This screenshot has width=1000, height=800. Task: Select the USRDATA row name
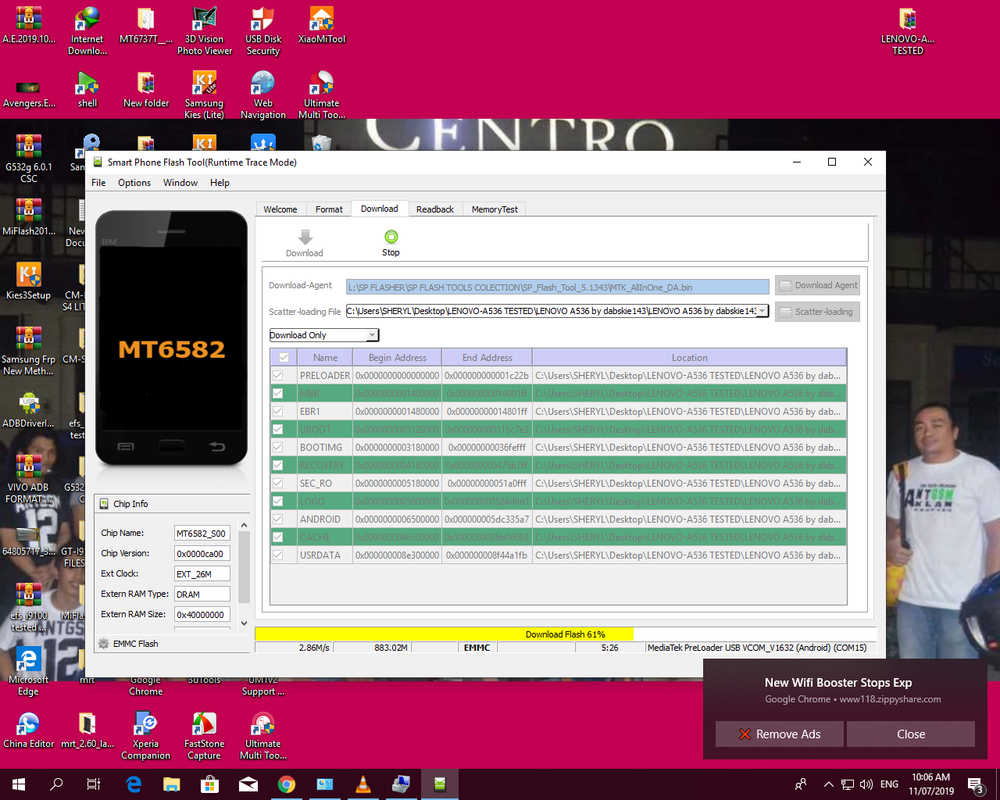click(320, 555)
